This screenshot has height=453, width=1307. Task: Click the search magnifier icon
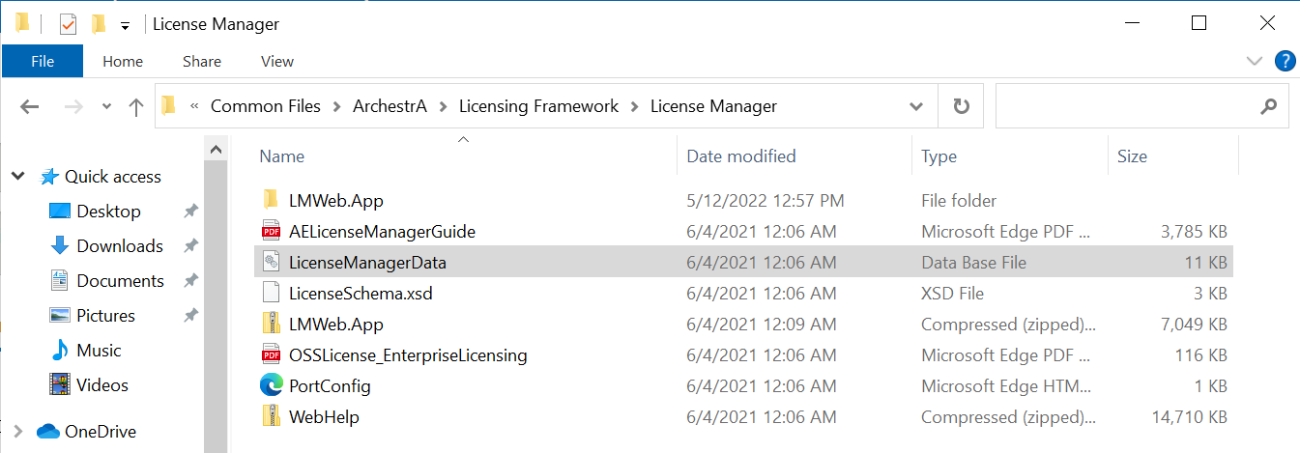[x=1268, y=106]
